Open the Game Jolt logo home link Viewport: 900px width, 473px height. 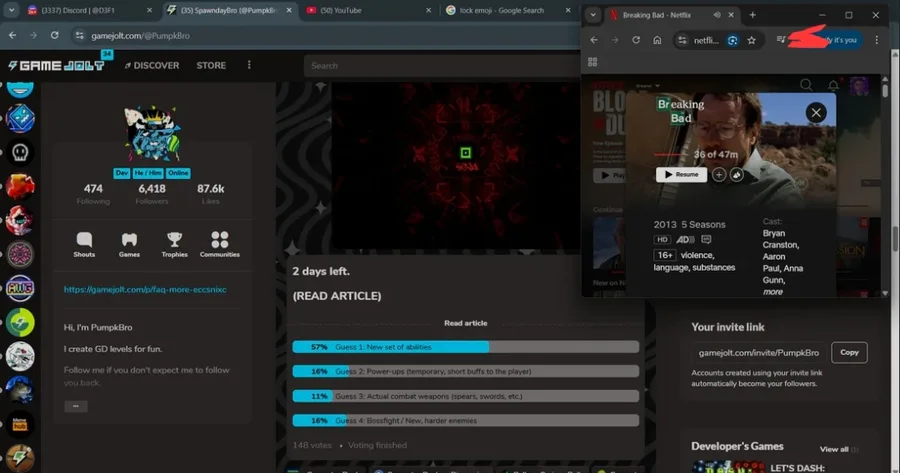tap(56, 66)
